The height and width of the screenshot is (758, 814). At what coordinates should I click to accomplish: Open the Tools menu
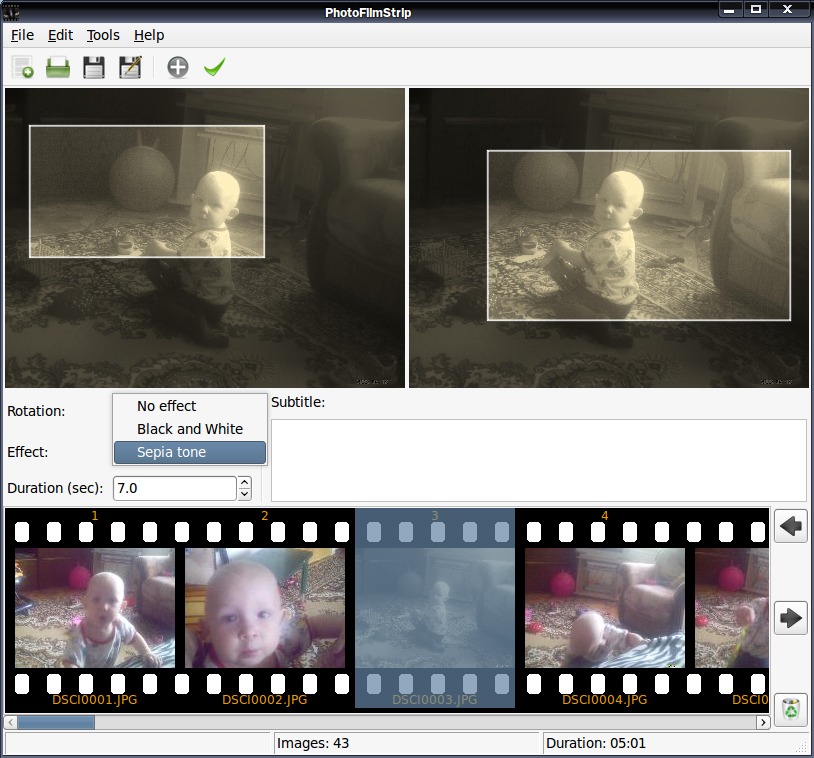103,35
